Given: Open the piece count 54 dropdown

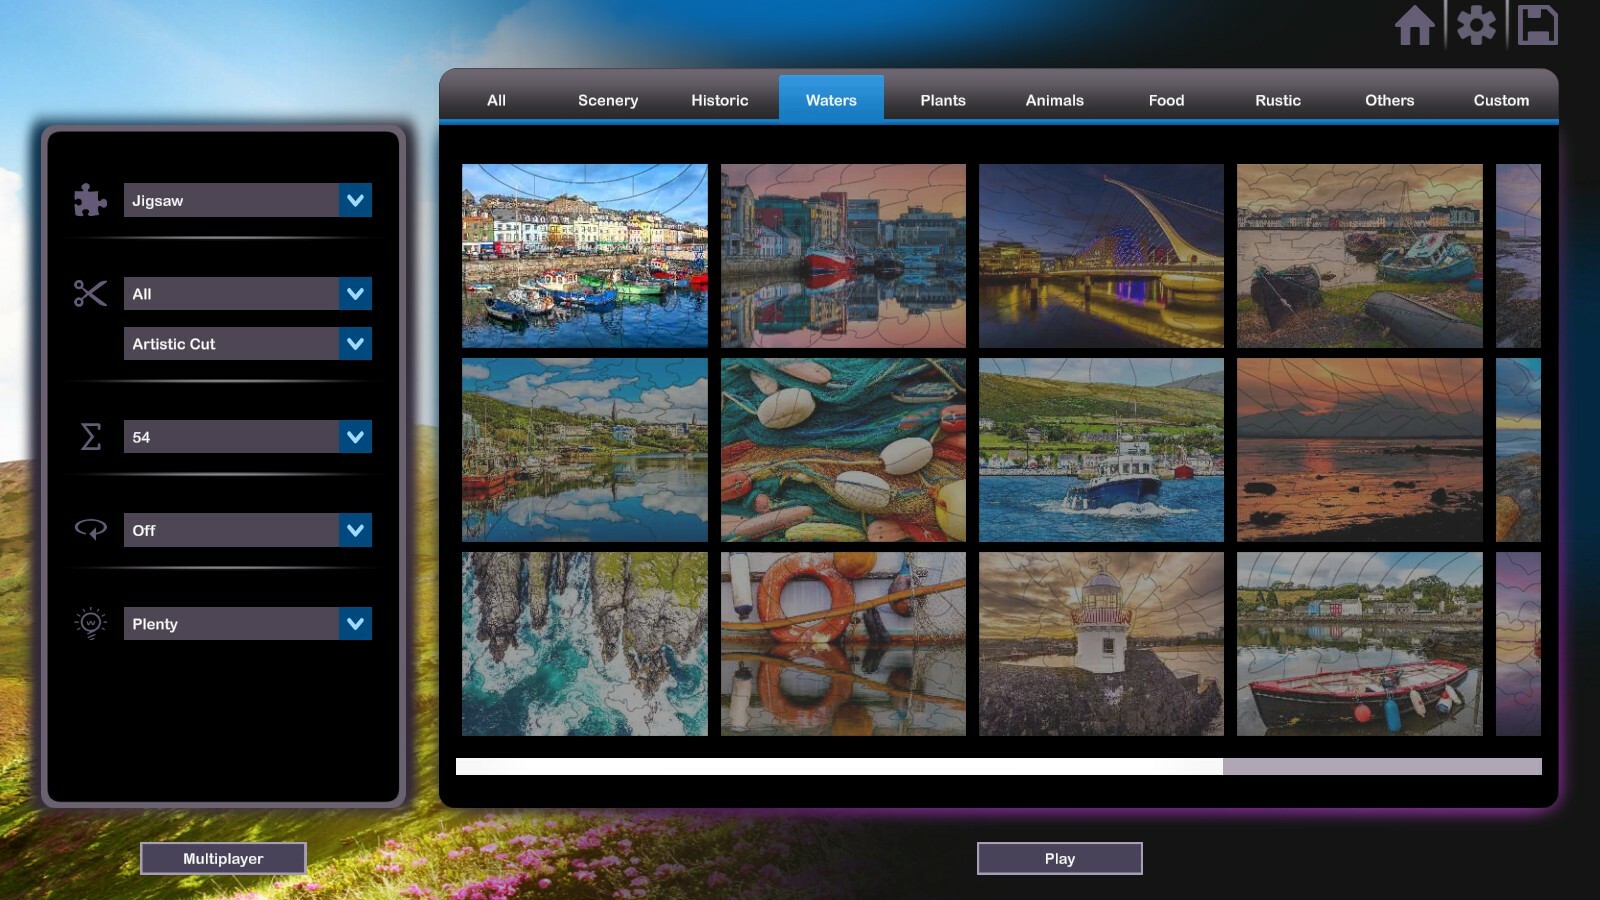Looking at the screenshot, I should click(x=247, y=437).
